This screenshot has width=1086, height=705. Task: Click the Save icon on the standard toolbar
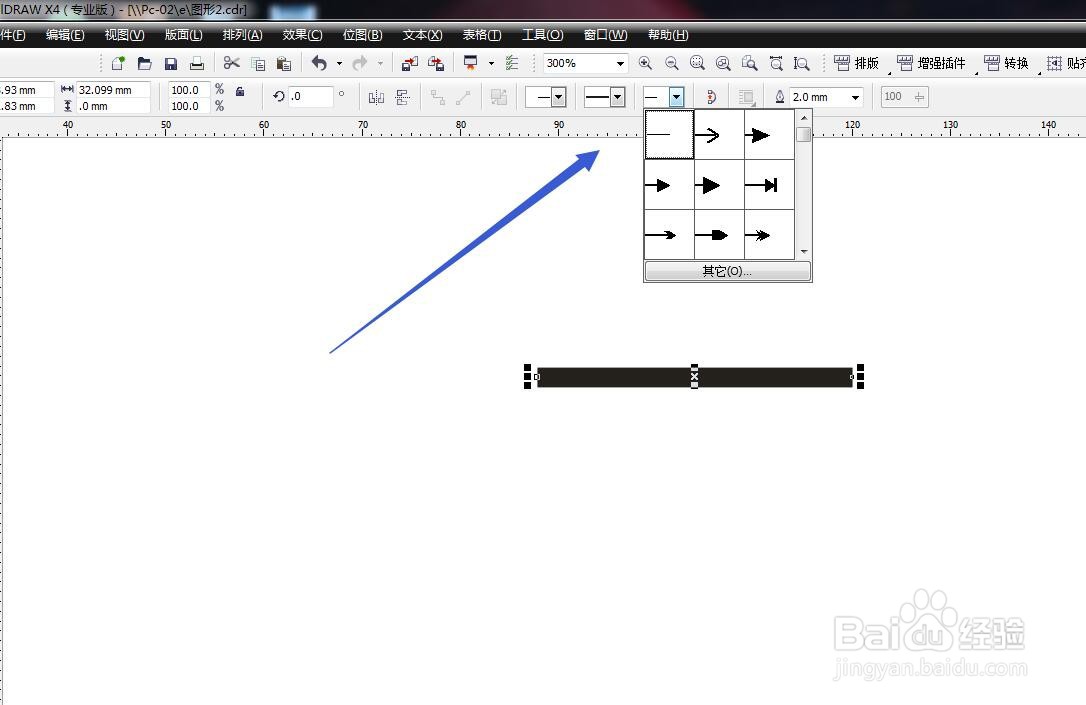tap(170, 62)
